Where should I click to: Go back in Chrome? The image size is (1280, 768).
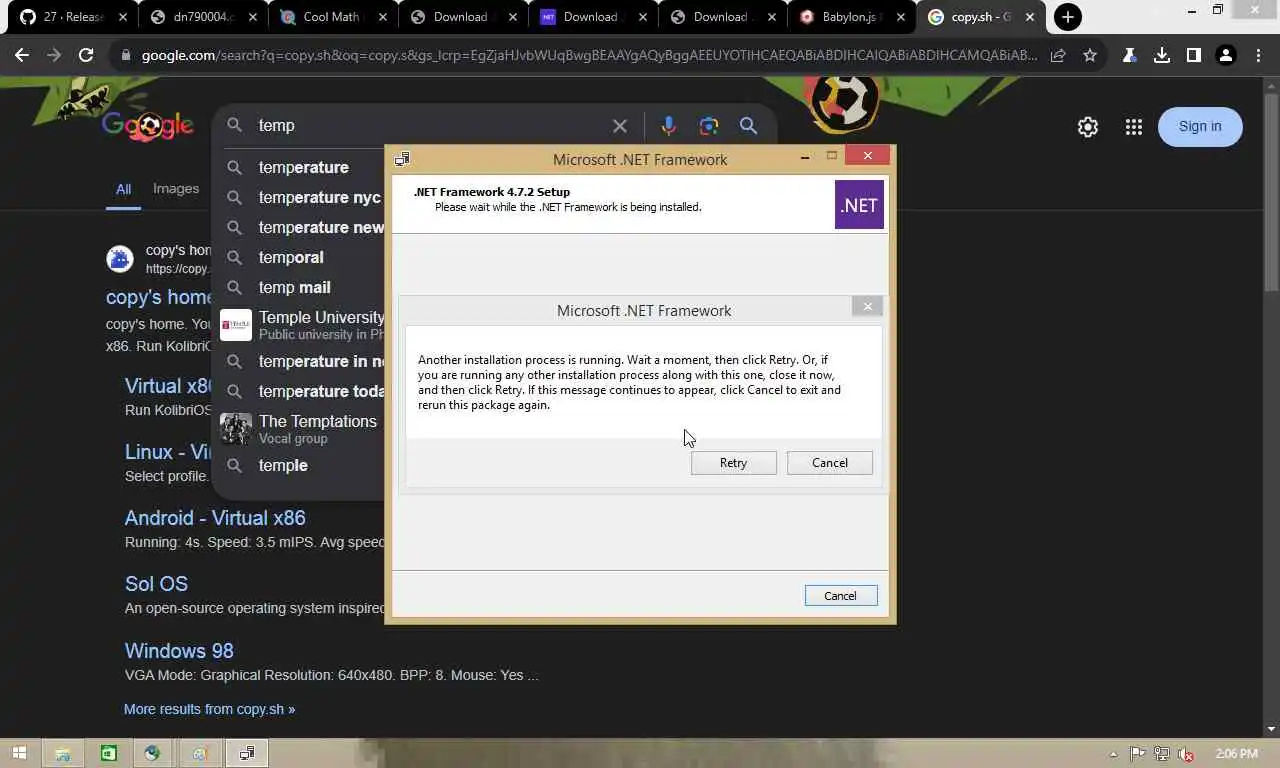[22, 55]
